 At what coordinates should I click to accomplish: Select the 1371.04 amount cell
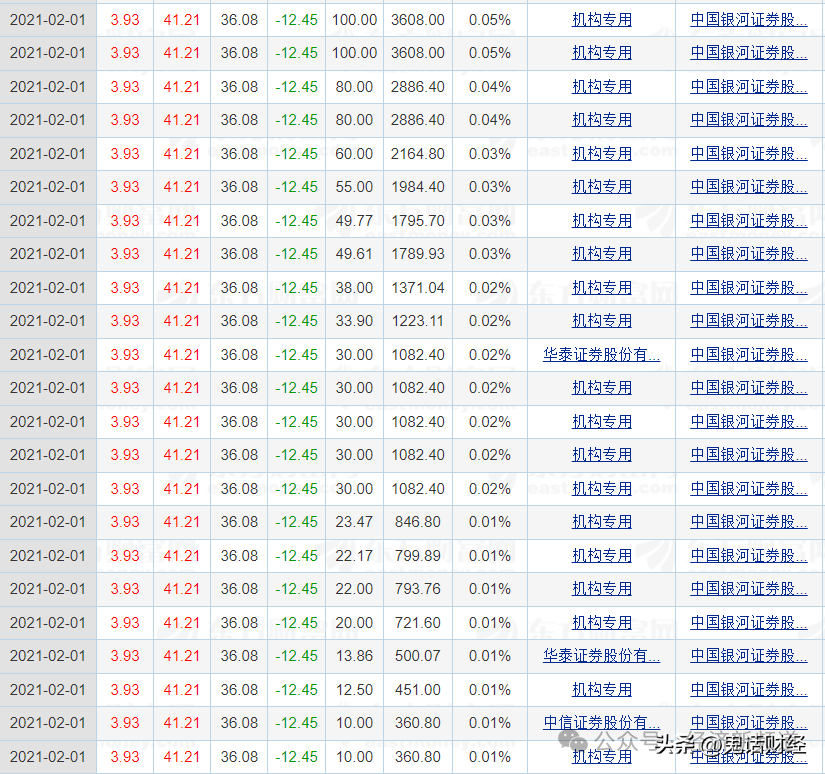pyautogui.click(x=418, y=288)
